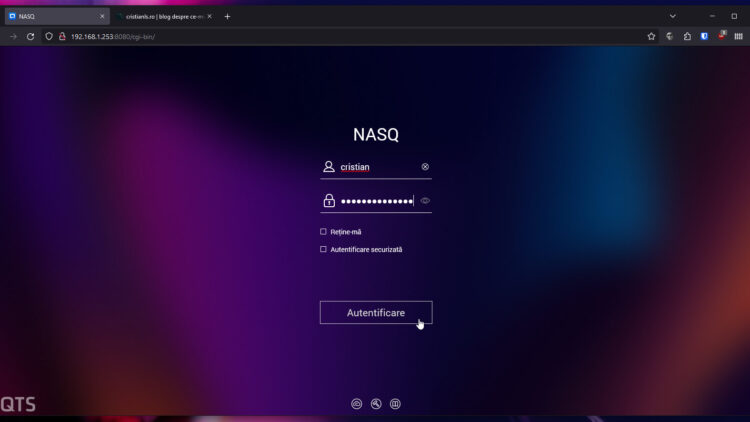Click the NASQ heading text
This screenshot has height=422, width=750.
(x=376, y=134)
